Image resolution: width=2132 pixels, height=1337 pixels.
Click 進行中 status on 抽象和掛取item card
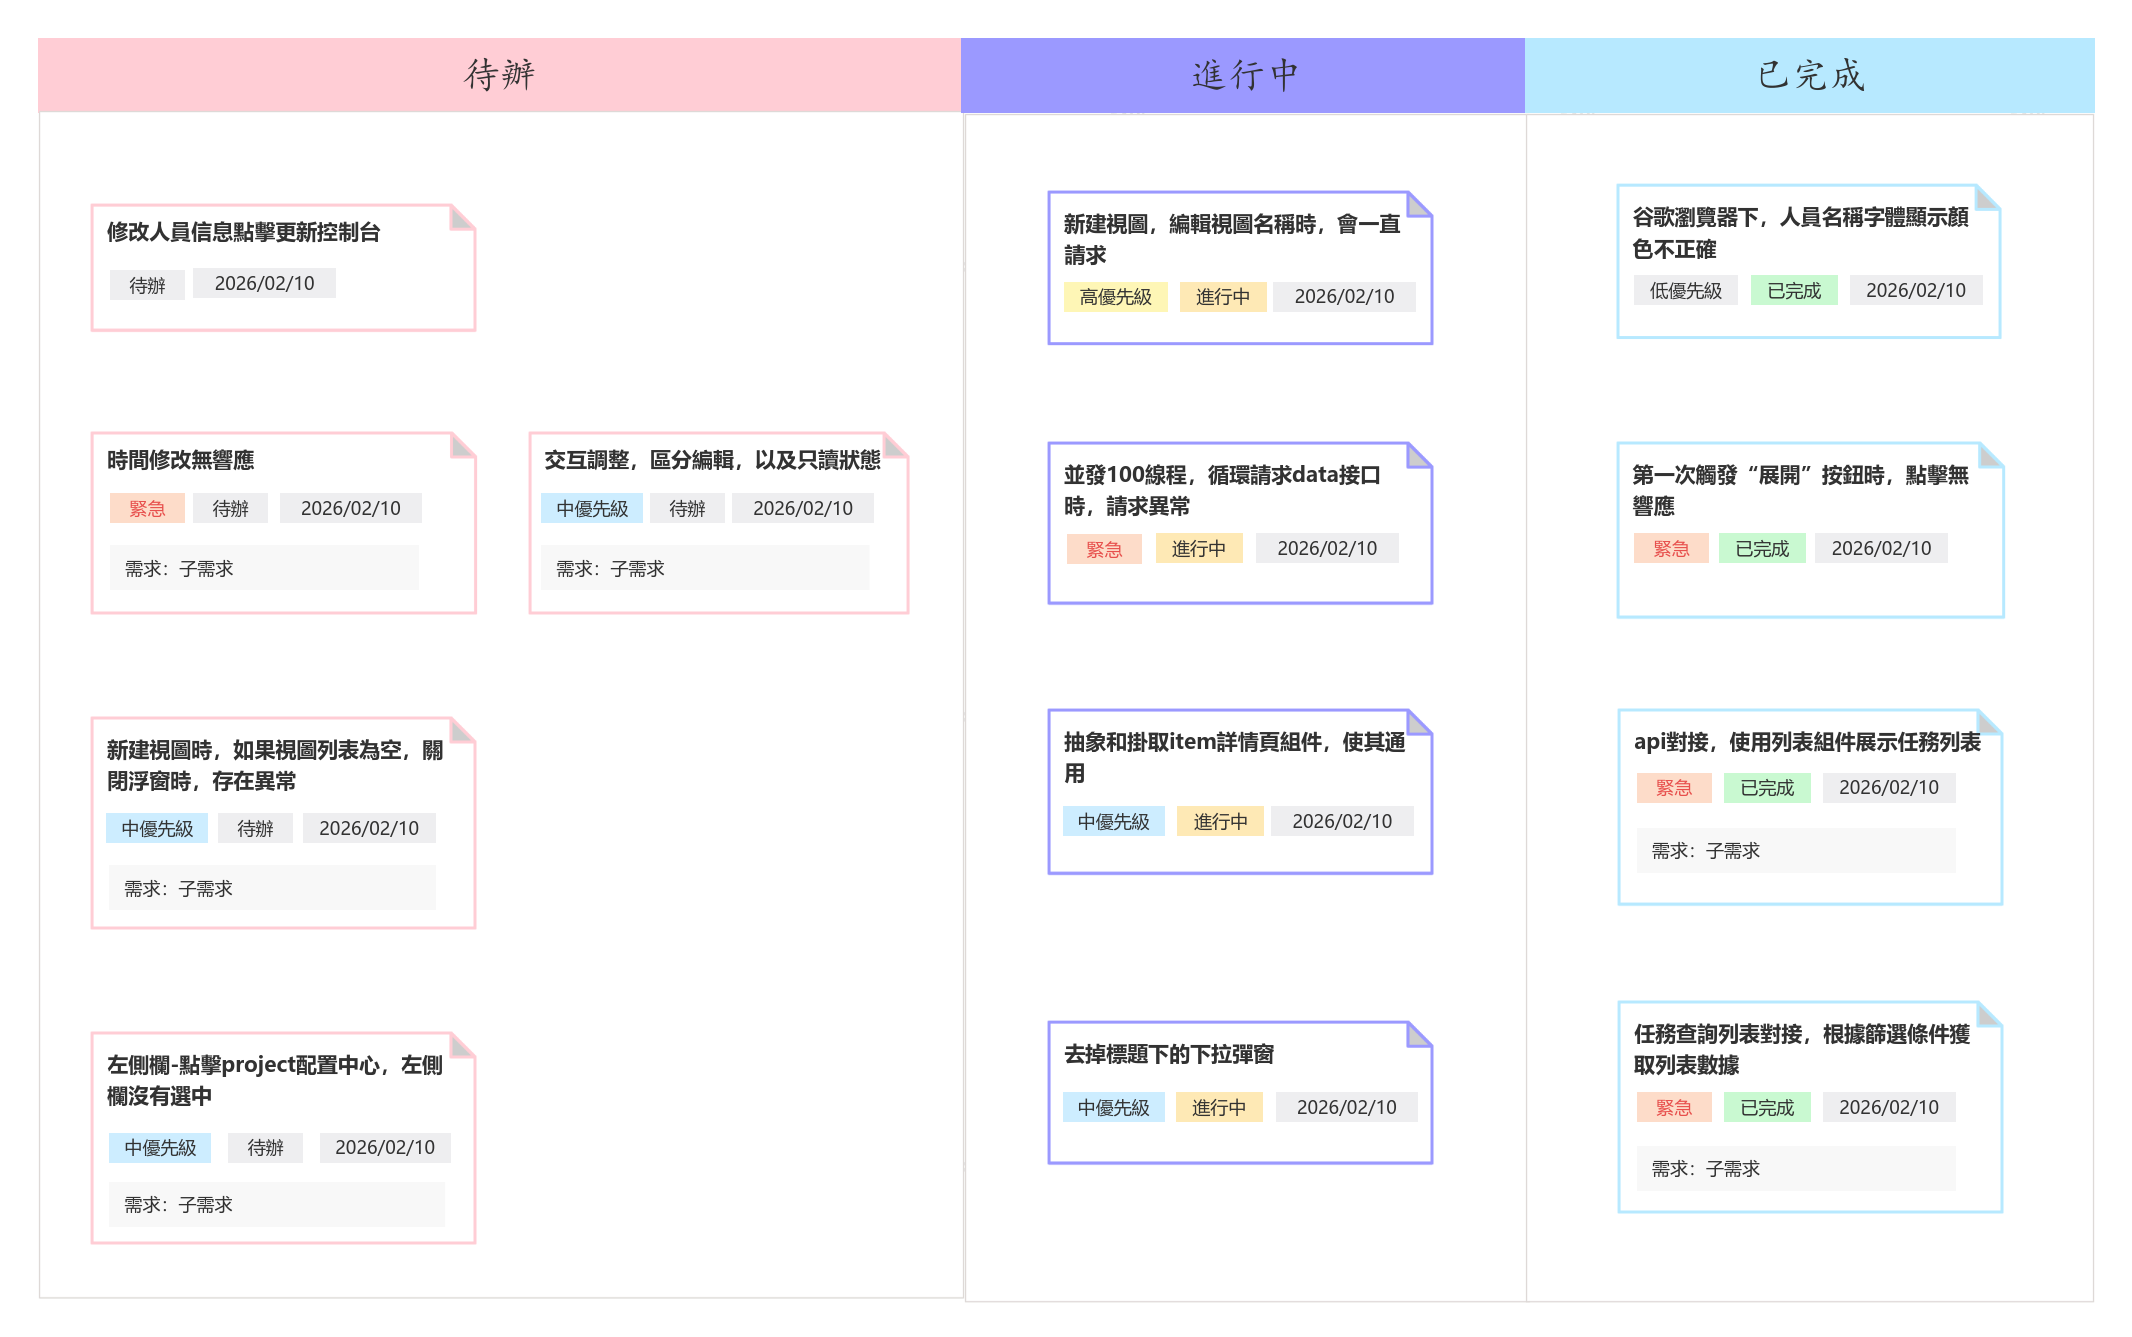click(1220, 821)
